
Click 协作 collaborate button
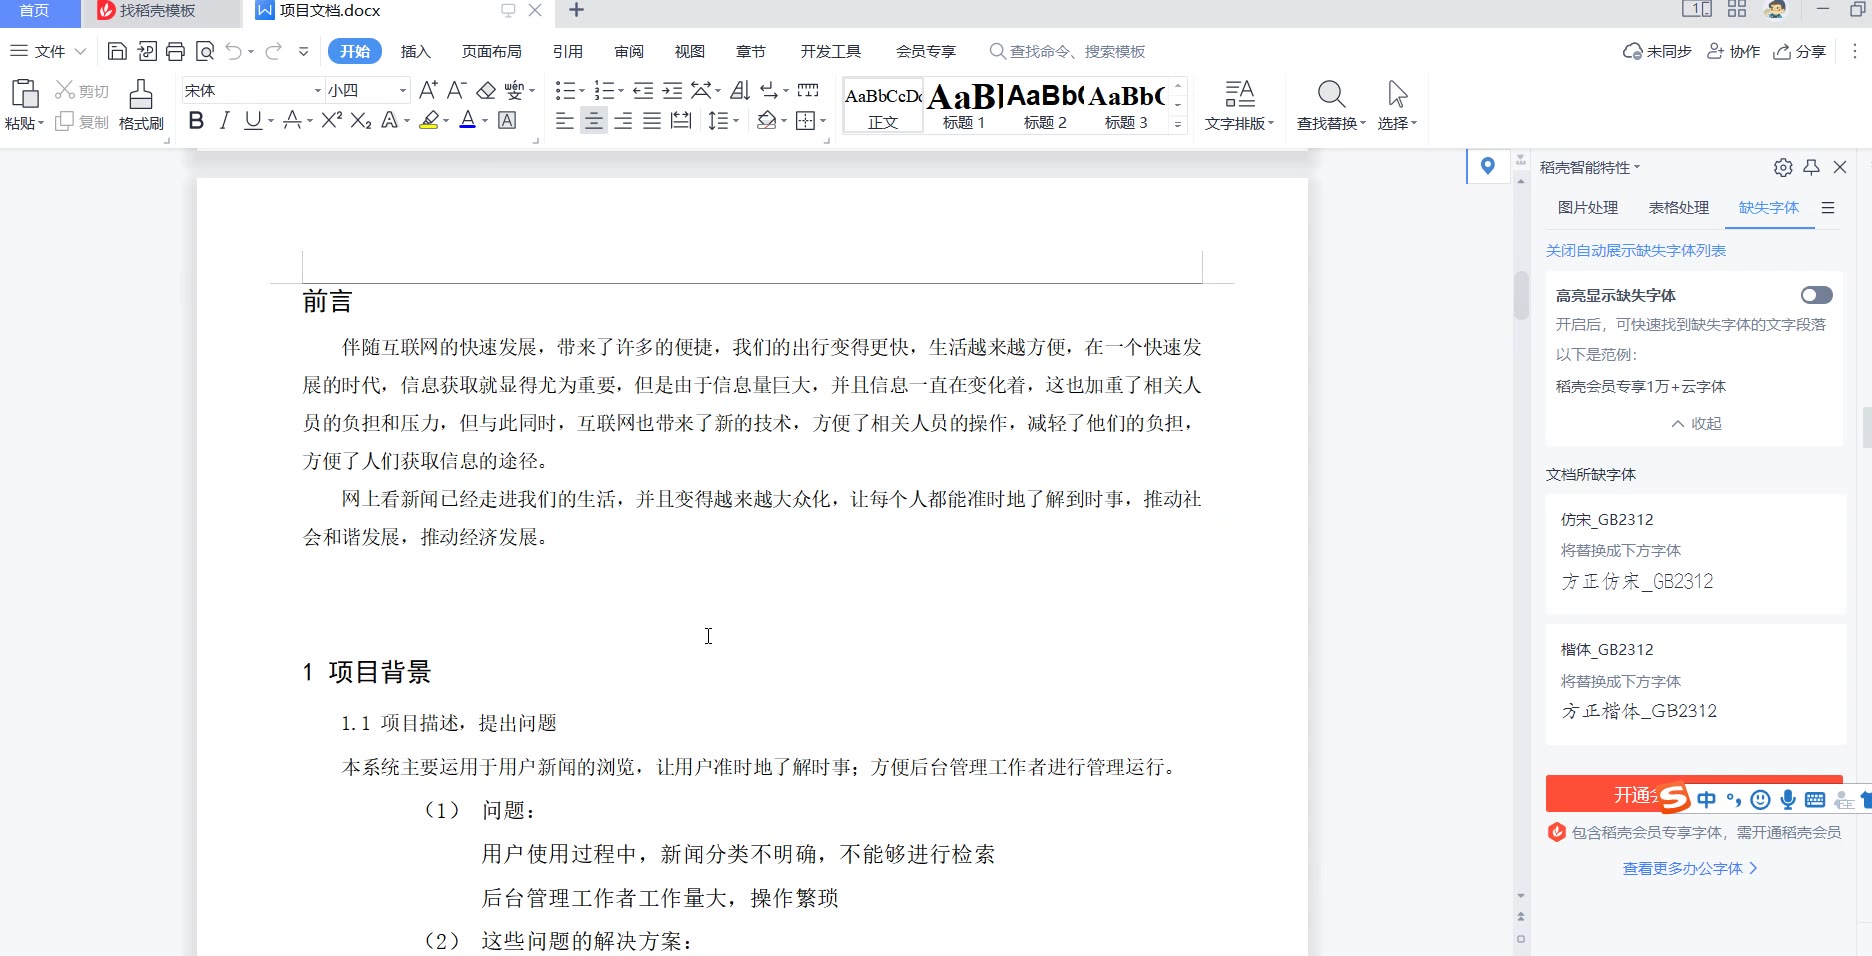pyautogui.click(x=1733, y=51)
